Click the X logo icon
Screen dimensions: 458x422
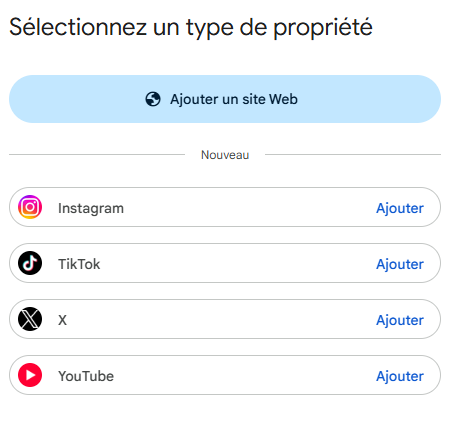[x=30, y=319]
